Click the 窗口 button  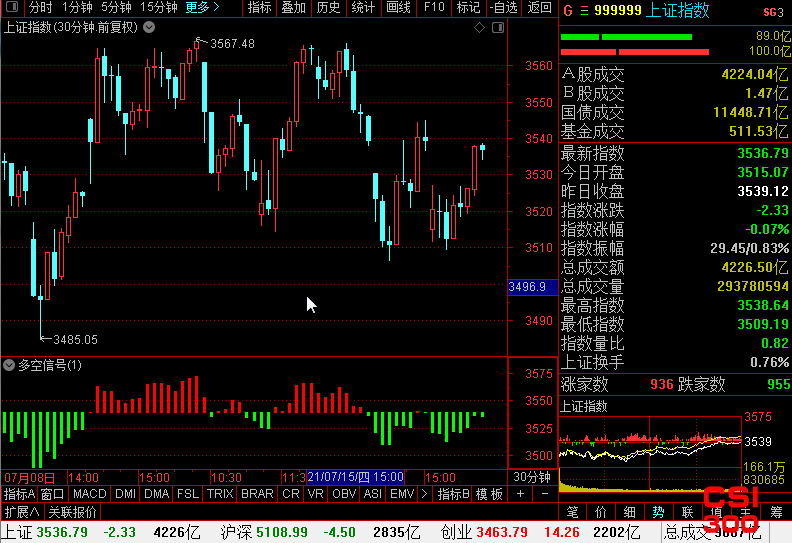click(53, 493)
